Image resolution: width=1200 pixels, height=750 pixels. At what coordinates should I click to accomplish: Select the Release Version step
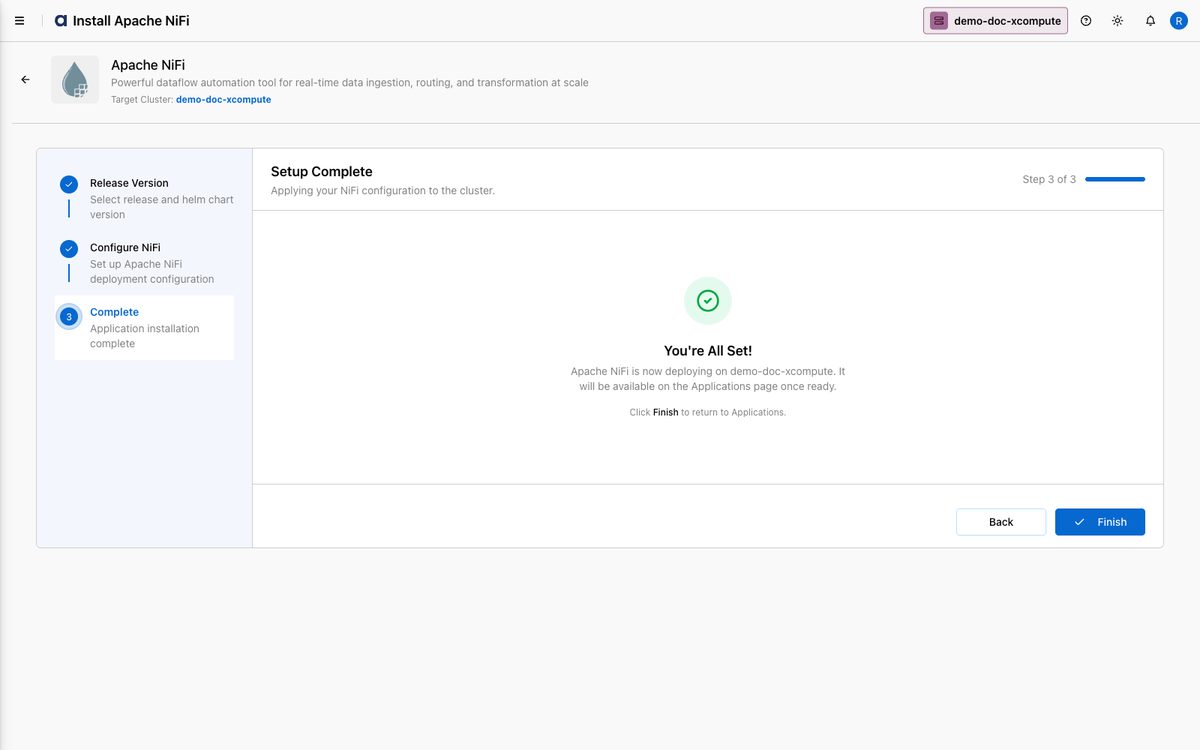[145, 198]
